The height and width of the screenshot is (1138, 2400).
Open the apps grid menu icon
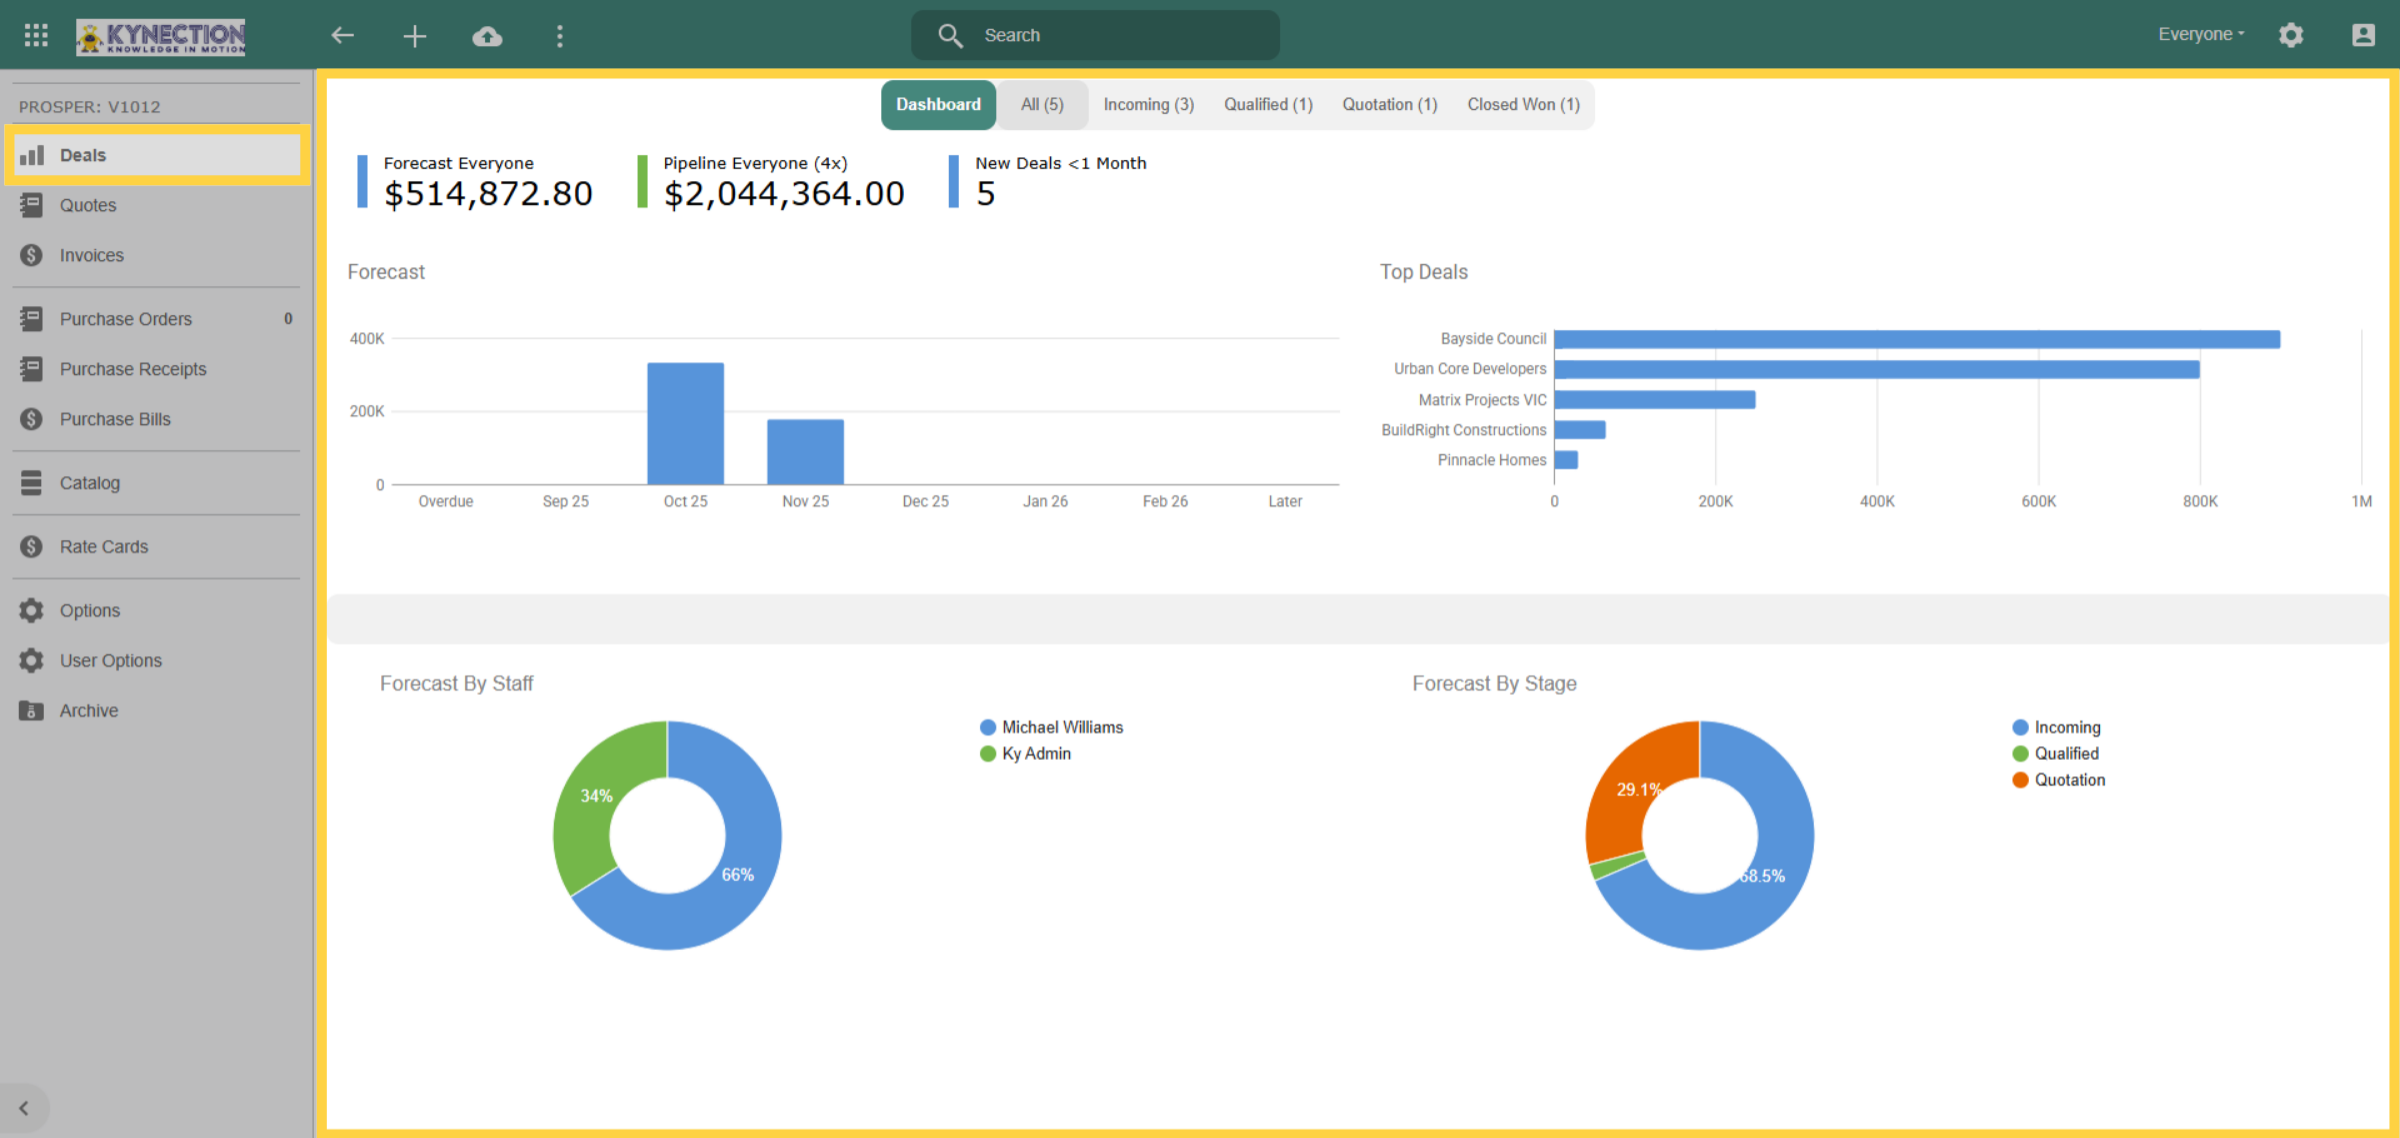click(x=36, y=35)
